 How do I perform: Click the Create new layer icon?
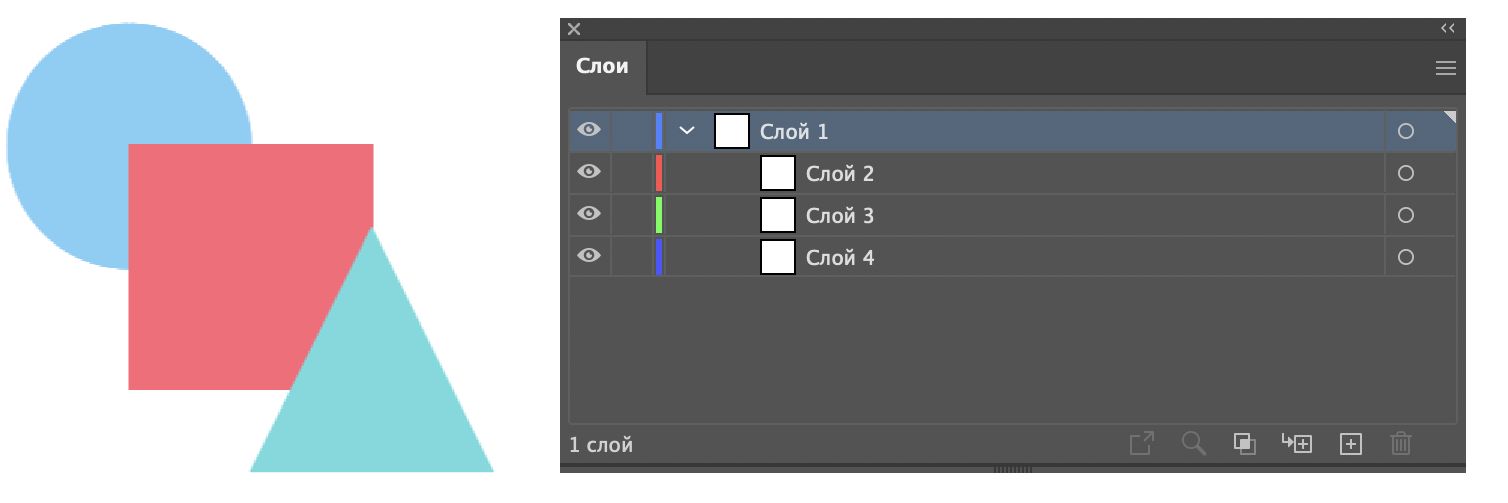[1351, 444]
